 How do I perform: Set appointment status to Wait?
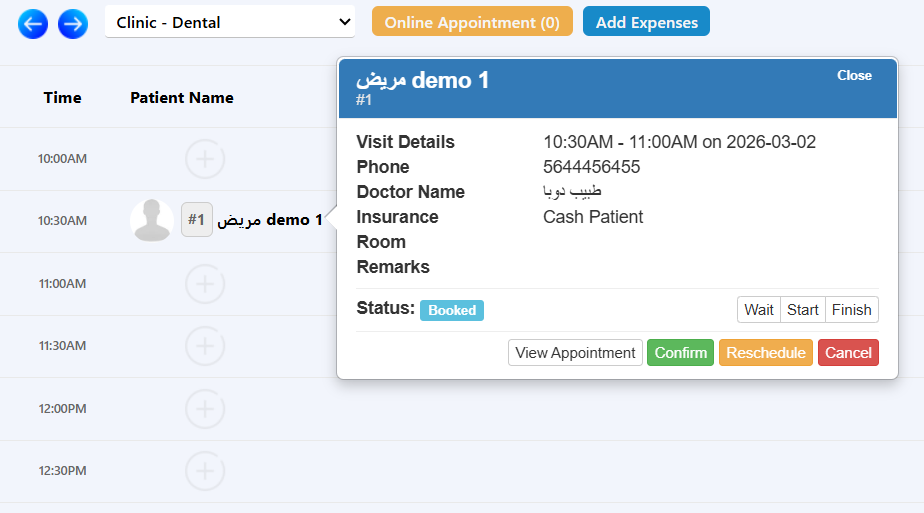tap(759, 310)
